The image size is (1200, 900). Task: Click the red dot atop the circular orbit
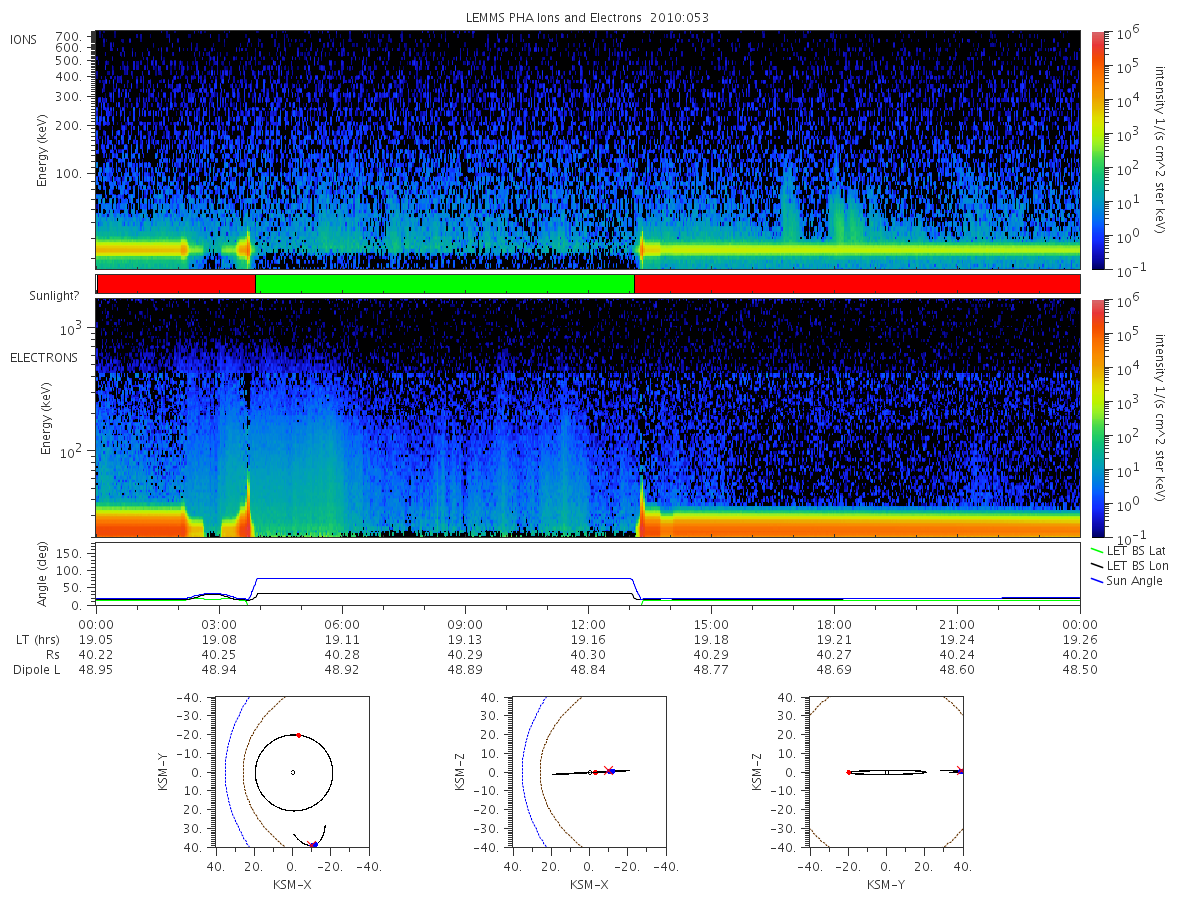click(298, 735)
